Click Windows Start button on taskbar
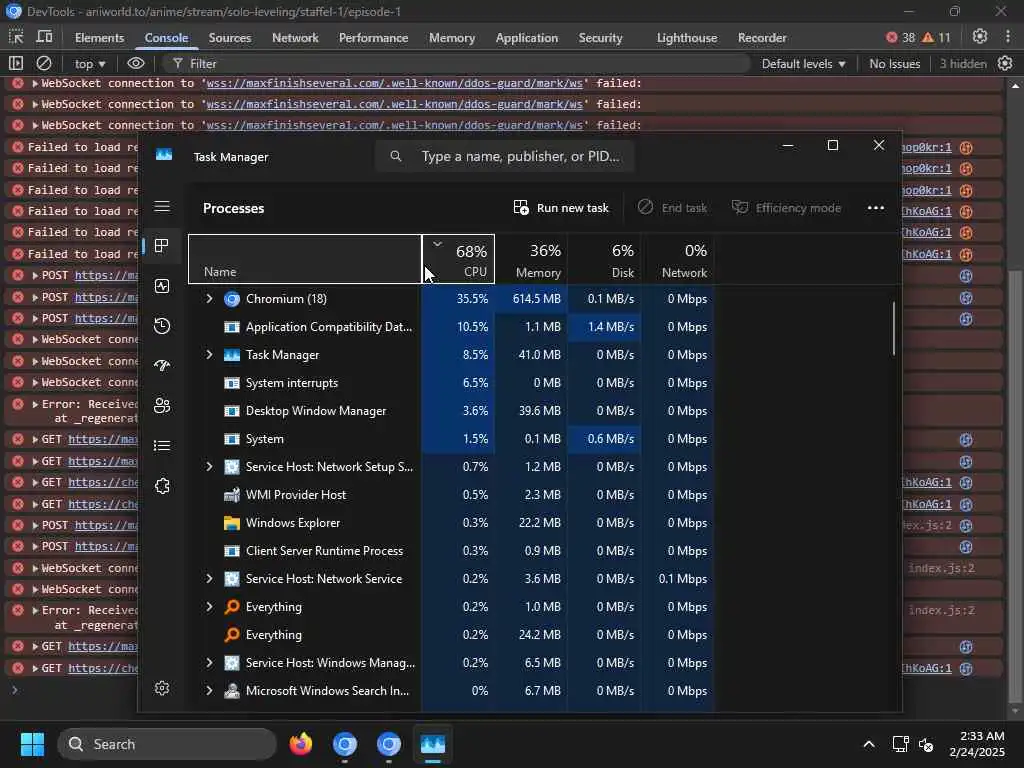 32,744
